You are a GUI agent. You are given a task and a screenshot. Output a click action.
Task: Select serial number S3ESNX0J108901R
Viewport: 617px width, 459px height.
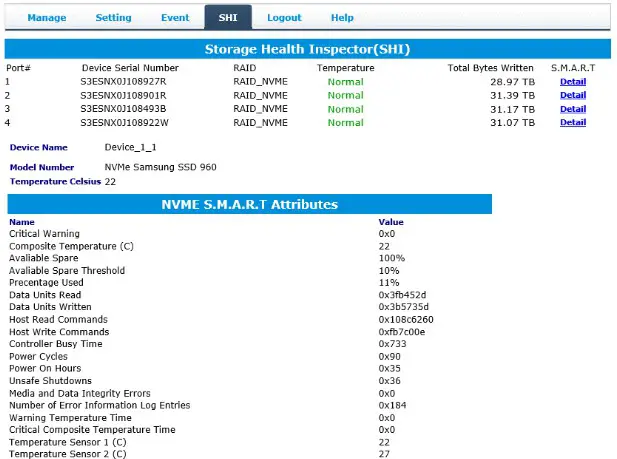pyautogui.click(x=124, y=96)
